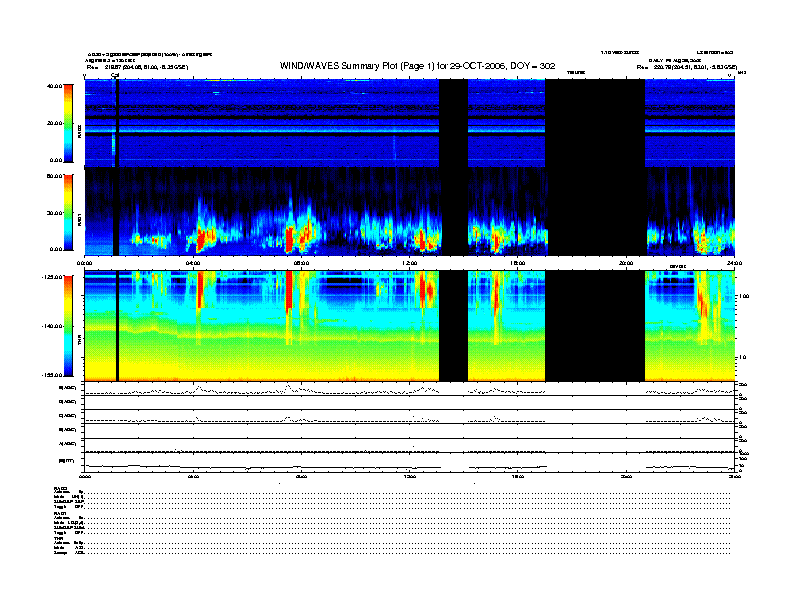Click the 04:00 tick label below RAD1 panel
This screenshot has width=792, height=612.
tap(193, 263)
